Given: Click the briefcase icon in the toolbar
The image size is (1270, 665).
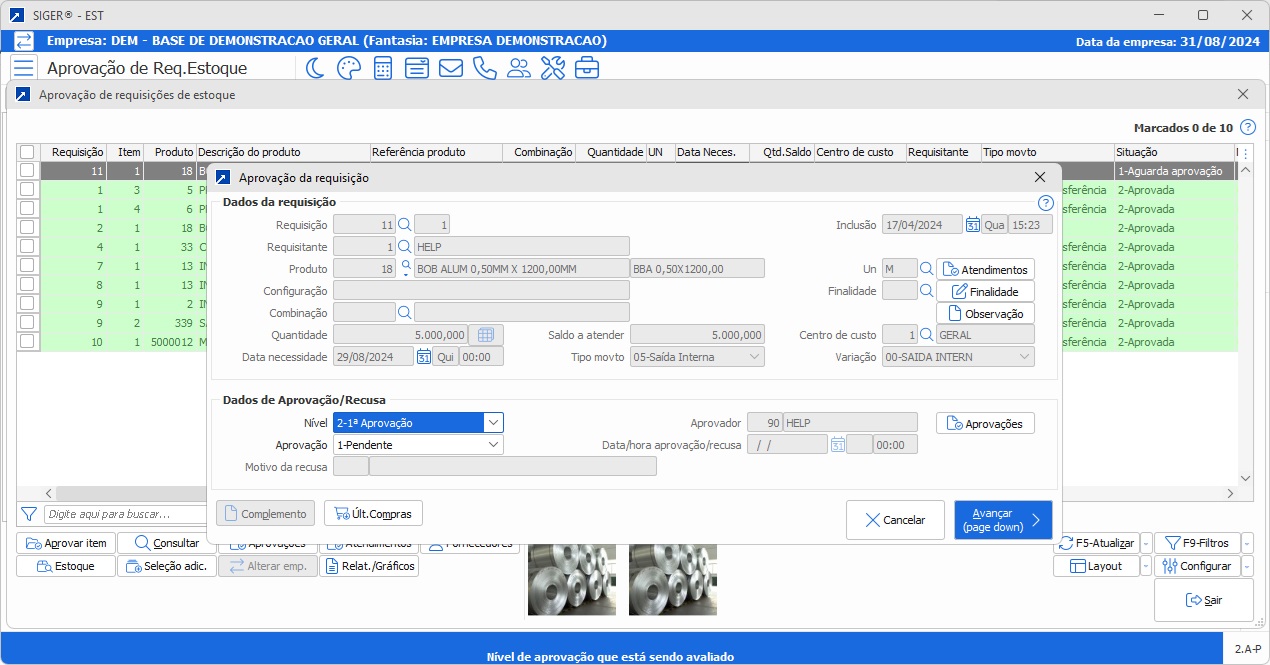Looking at the screenshot, I should pos(587,68).
